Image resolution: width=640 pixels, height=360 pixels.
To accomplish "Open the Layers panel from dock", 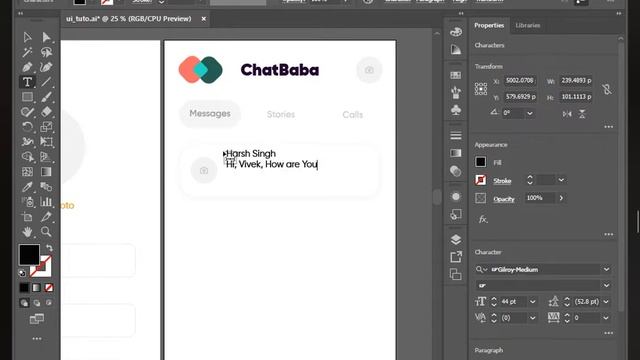I will tap(456, 239).
